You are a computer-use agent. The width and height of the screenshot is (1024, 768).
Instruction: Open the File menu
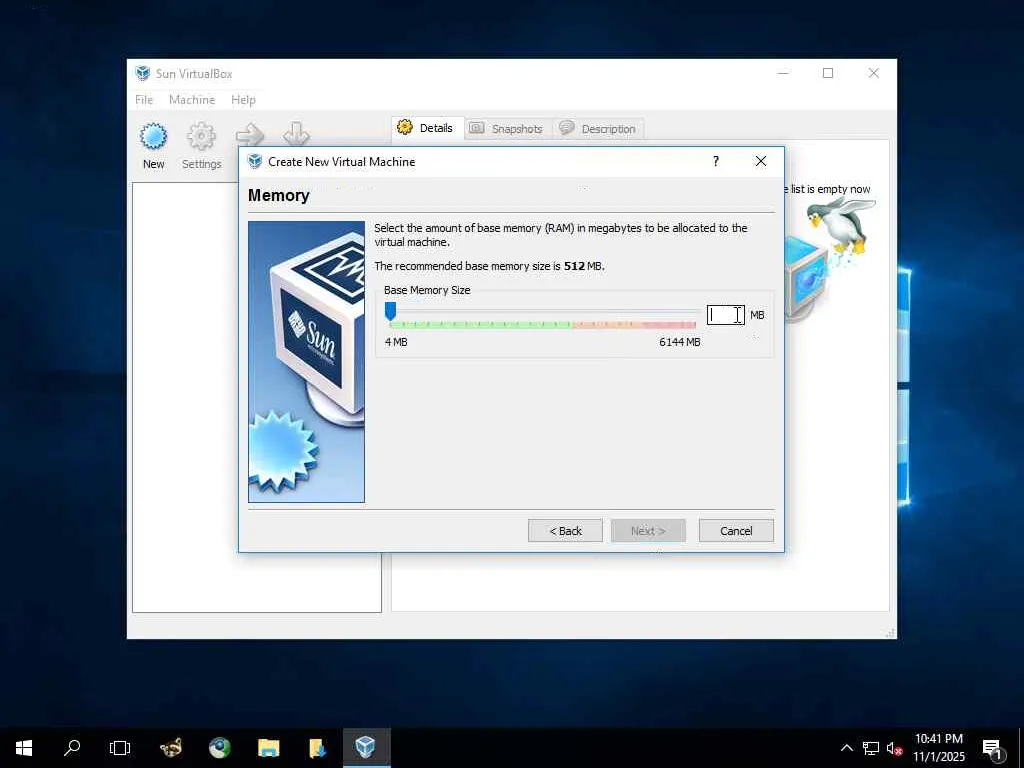pos(144,100)
